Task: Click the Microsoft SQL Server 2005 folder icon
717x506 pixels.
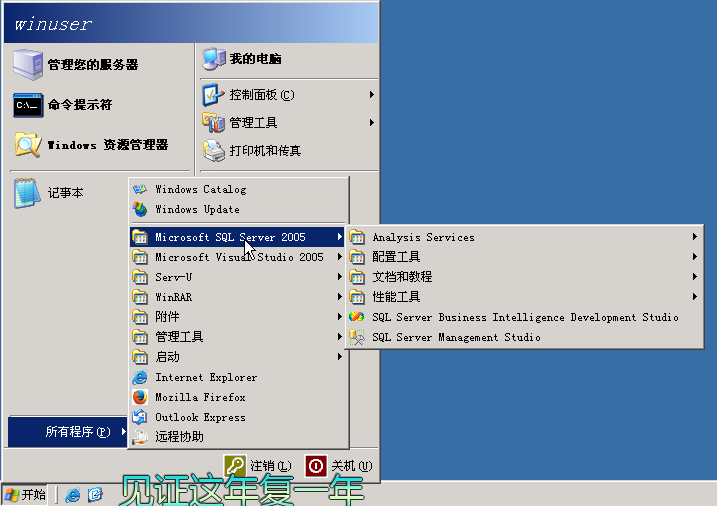Action: [x=140, y=237]
